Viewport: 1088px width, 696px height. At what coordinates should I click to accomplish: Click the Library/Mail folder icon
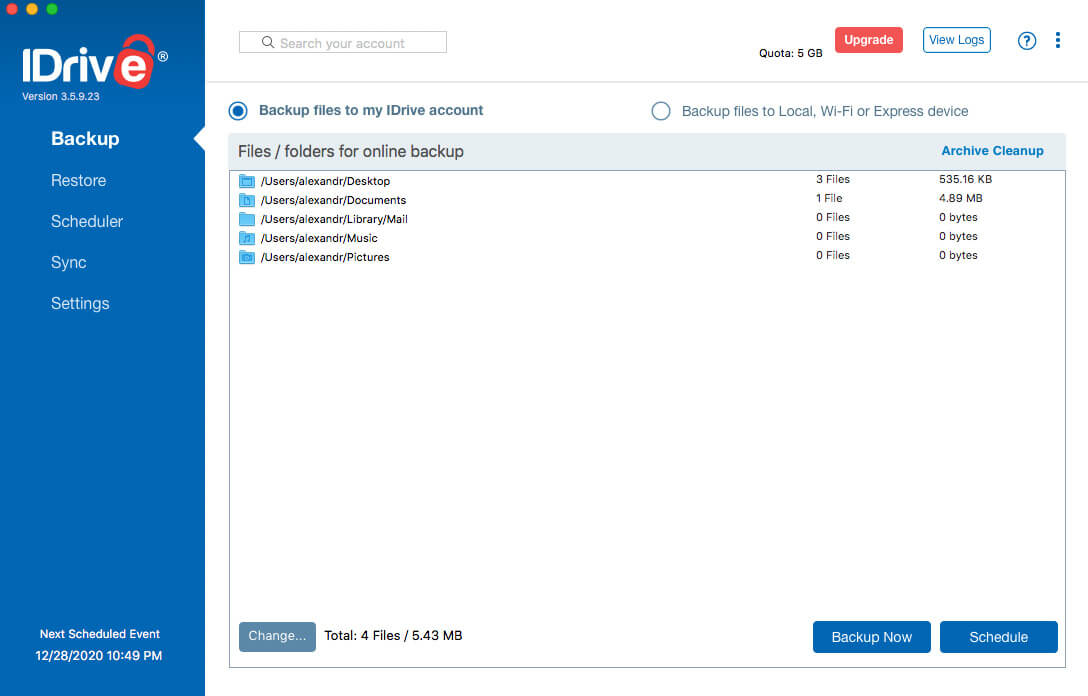(247, 219)
